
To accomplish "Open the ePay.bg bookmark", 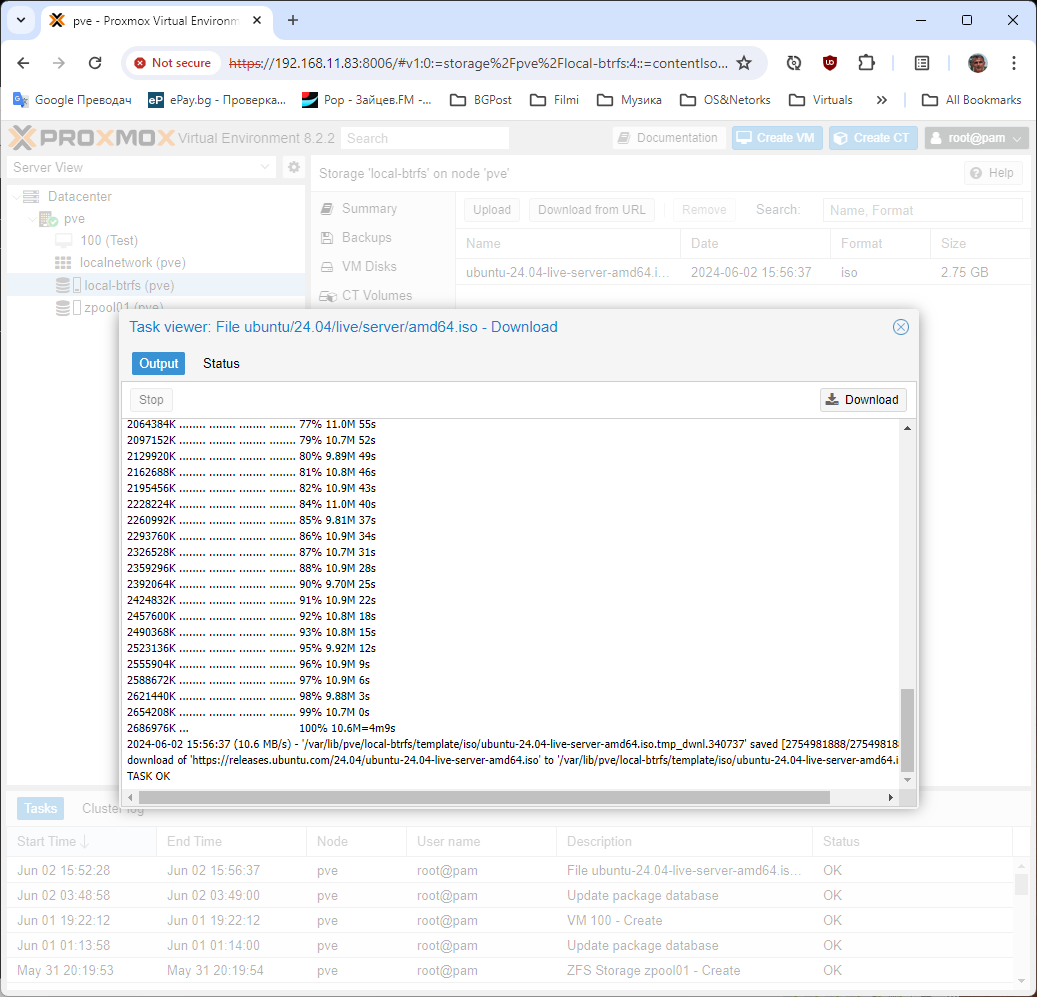I will (x=217, y=100).
